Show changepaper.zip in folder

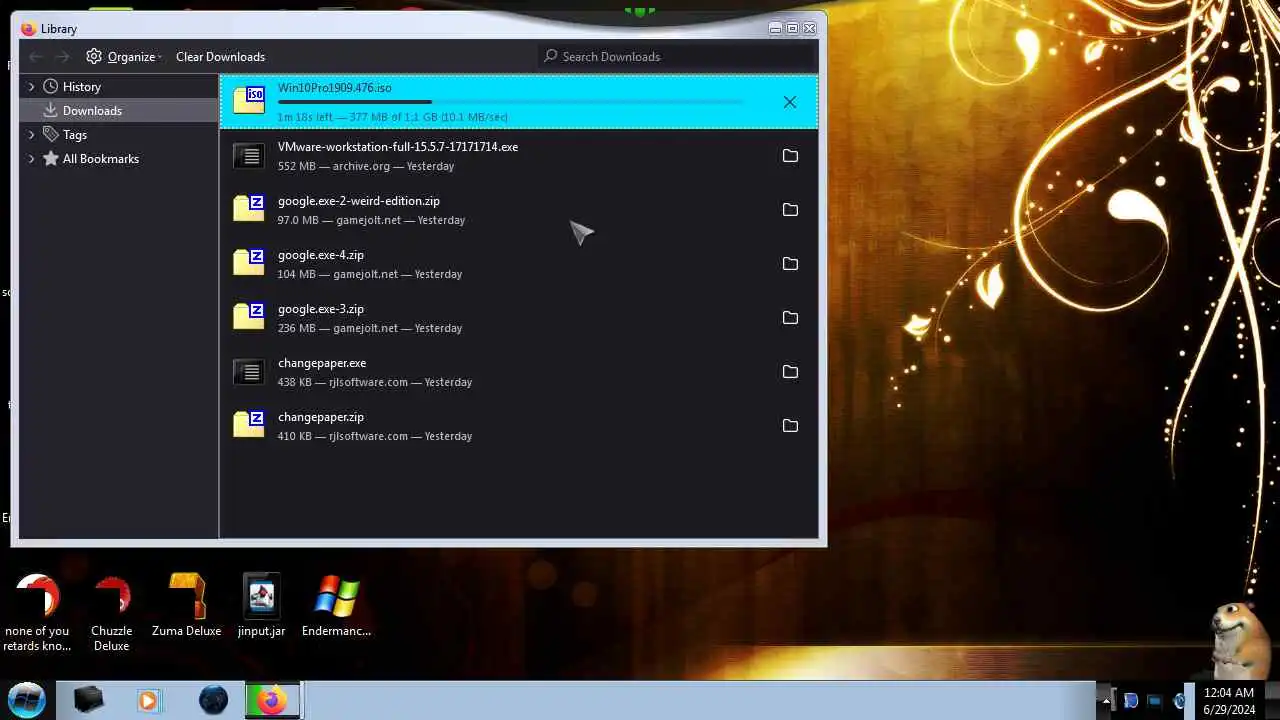pyautogui.click(x=790, y=426)
